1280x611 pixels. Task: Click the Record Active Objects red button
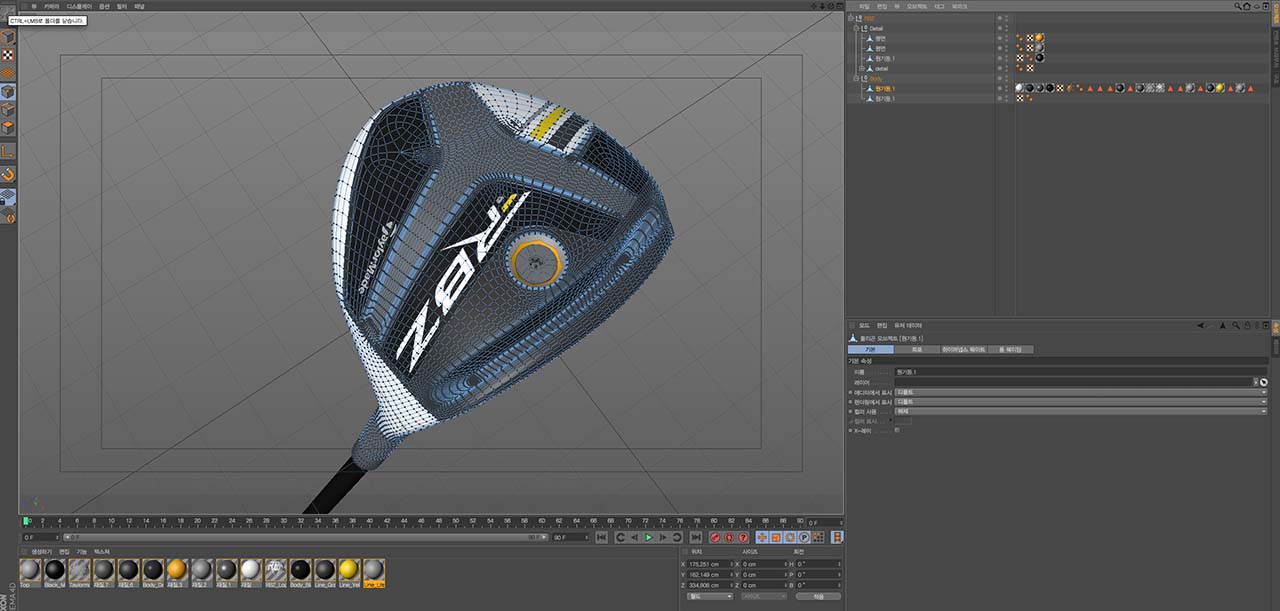click(x=715, y=537)
